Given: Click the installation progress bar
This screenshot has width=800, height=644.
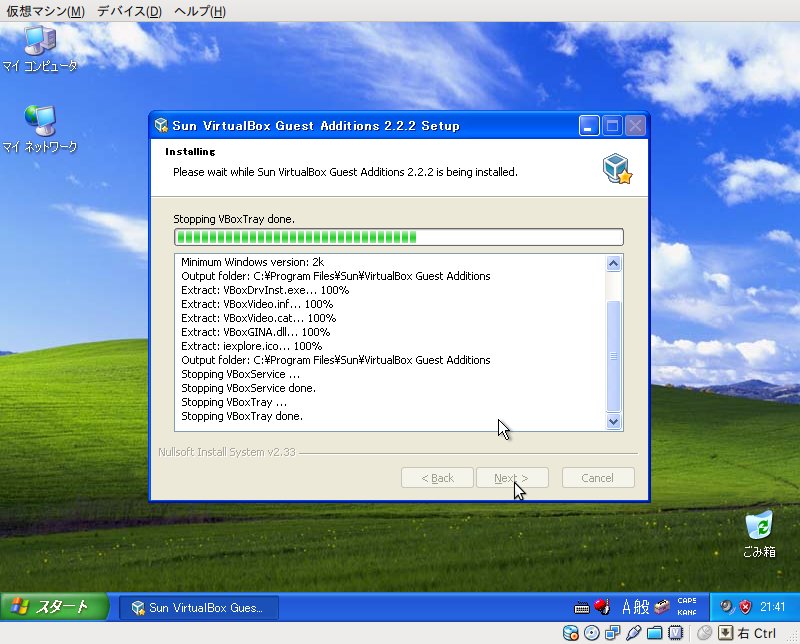Looking at the screenshot, I should [x=398, y=237].
